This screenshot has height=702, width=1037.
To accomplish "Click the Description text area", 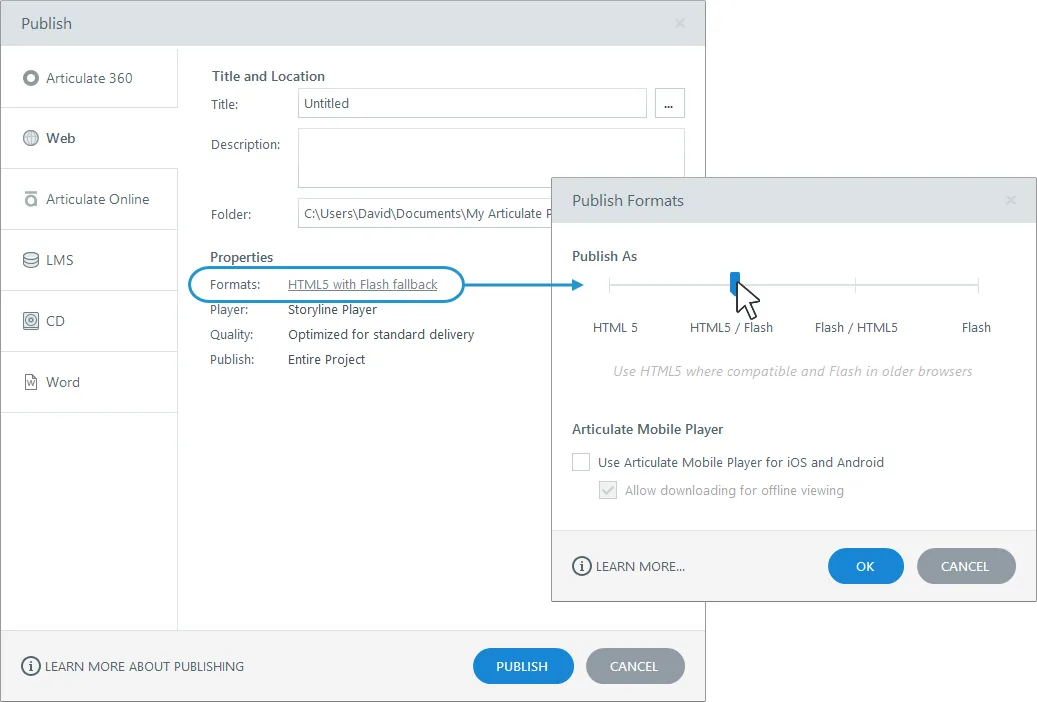I will (x=491, y=158).
